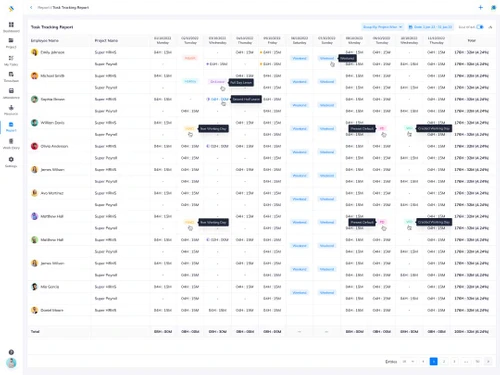Click Project Name column header
This screenshot has height=375, width=500.
[106, 40]
